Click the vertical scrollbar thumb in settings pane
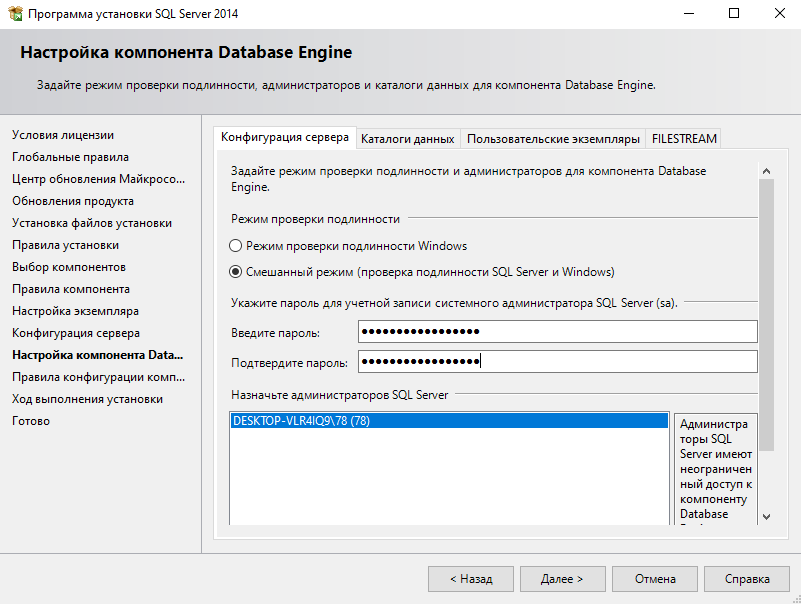The height and width of the screenshot is (604, 801). (x=766, y=315)
